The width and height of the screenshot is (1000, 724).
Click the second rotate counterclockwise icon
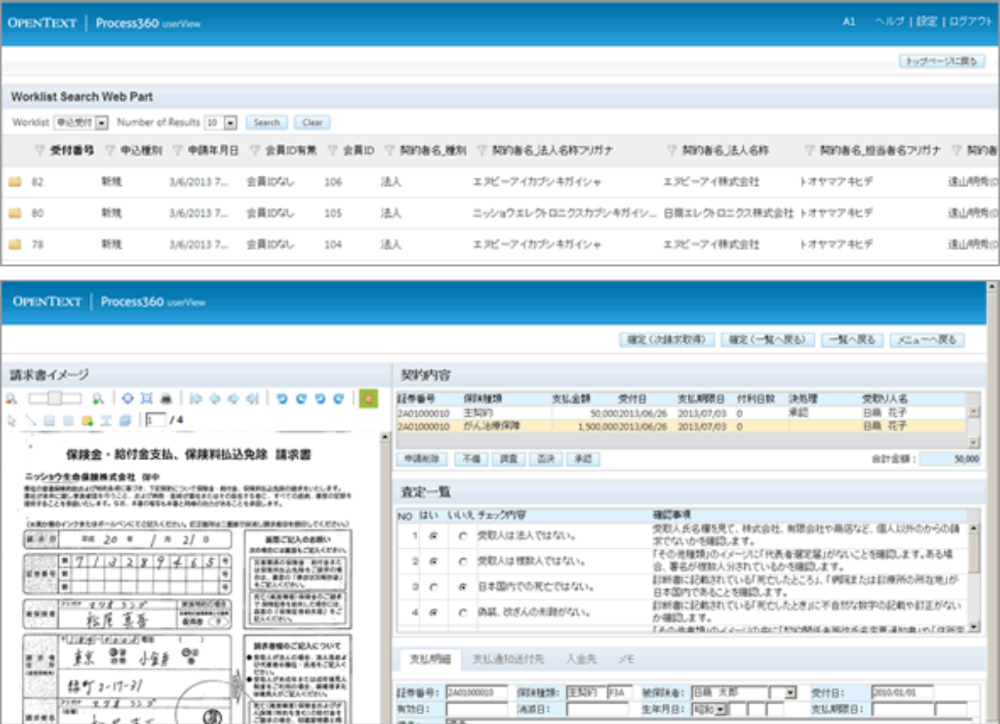[320, 399]
